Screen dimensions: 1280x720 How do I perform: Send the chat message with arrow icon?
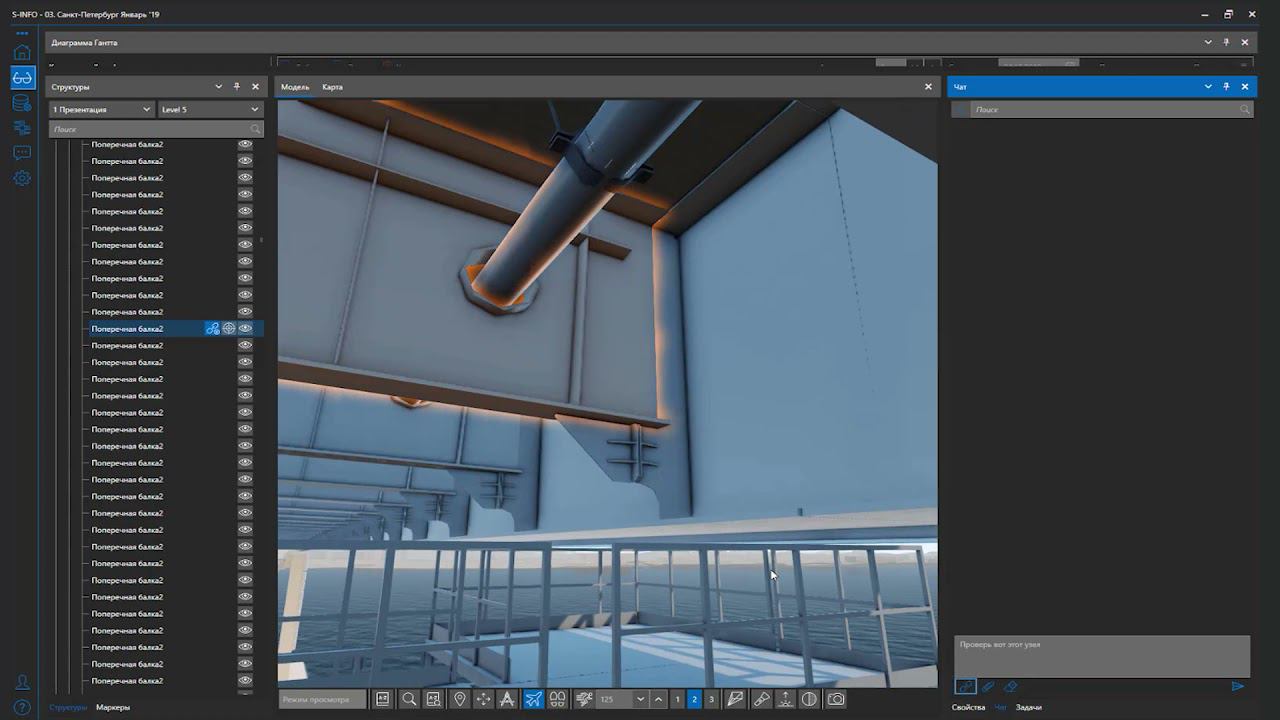pyautogui.click(x=1237, y=687)
